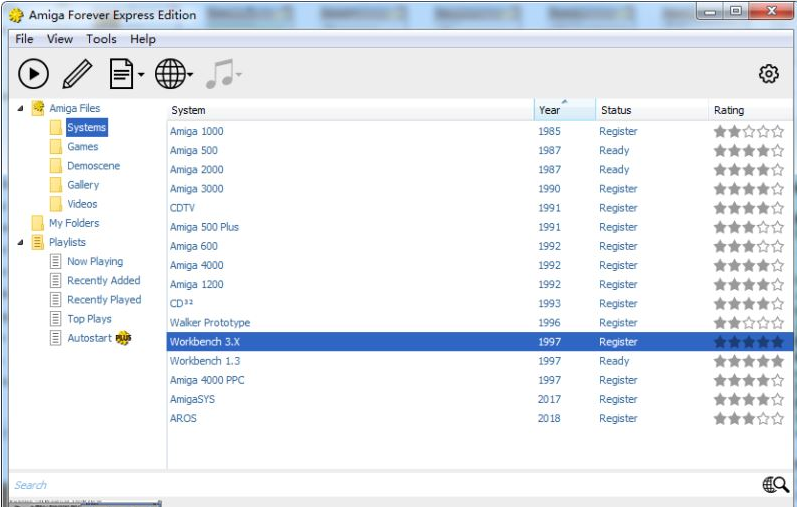797x507 pixels.
Task: Select the AROS row
Action: (480, 419)
